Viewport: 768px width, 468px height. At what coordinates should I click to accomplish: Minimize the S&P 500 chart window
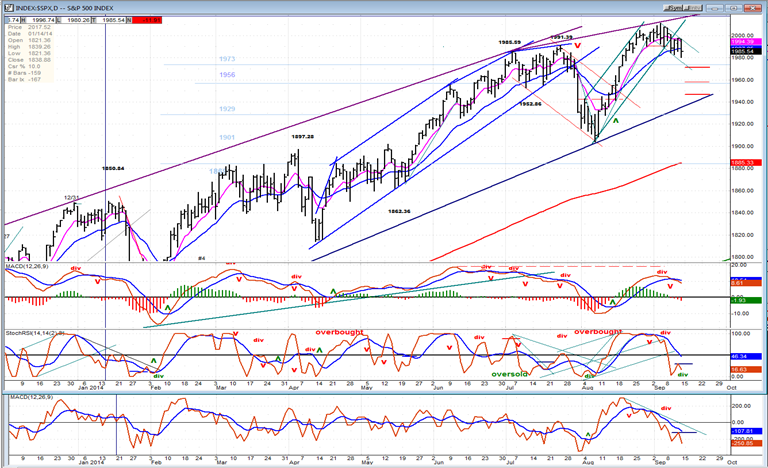(x=716, y=8)
